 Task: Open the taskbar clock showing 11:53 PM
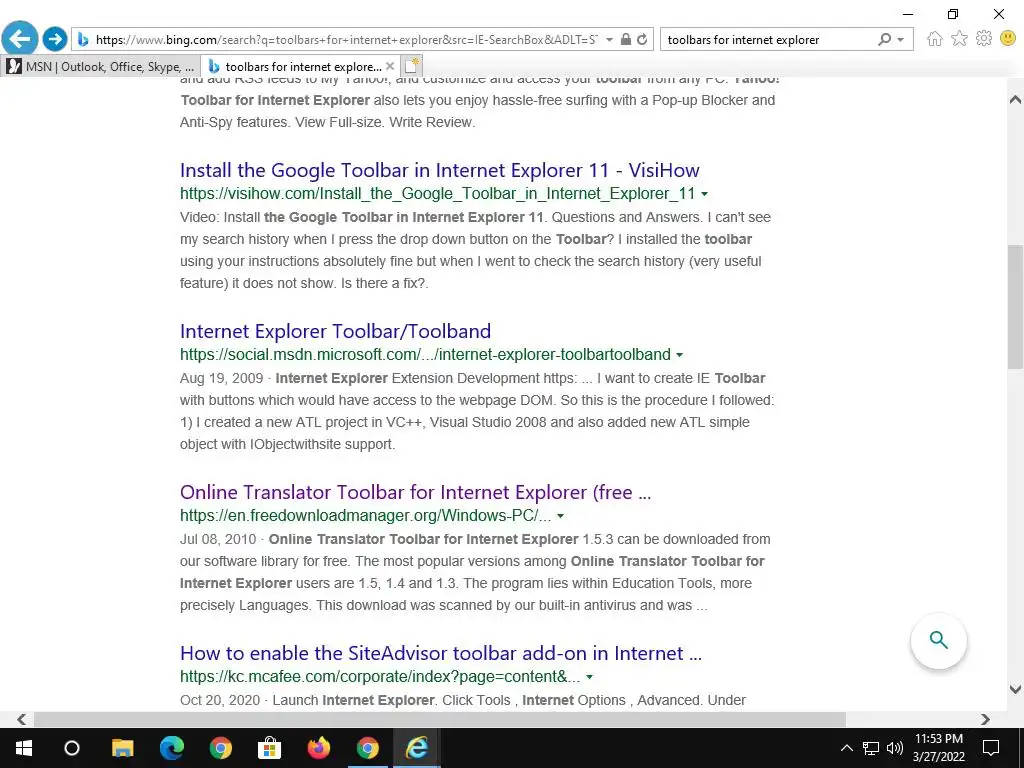click(x=938, y=748)
